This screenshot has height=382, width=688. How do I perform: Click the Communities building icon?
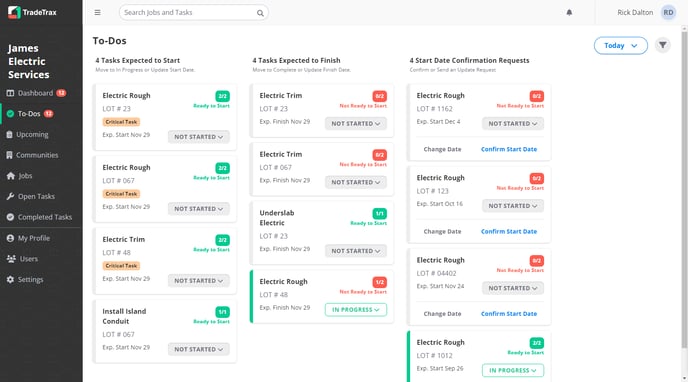coord(10,155)
